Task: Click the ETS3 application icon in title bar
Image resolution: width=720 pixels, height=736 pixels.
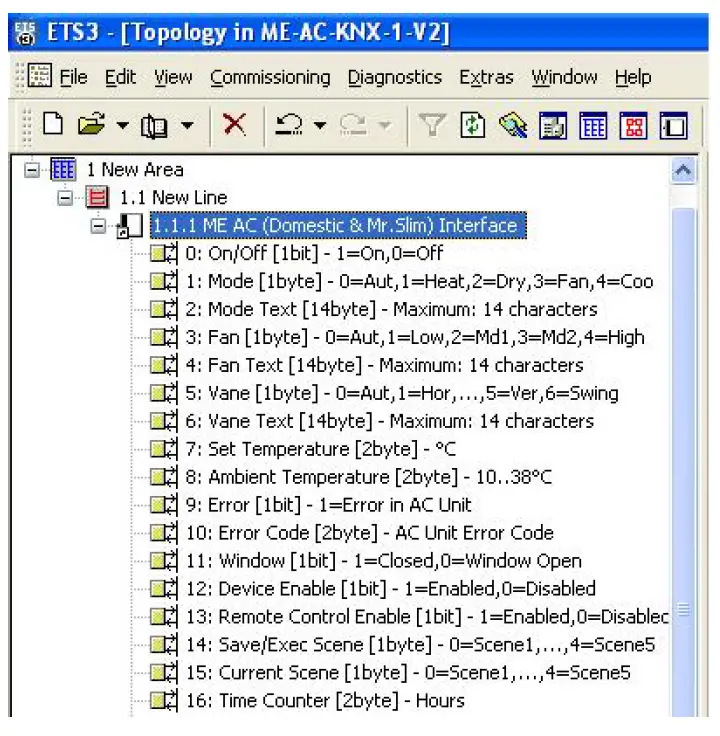Action: (25, 33)
